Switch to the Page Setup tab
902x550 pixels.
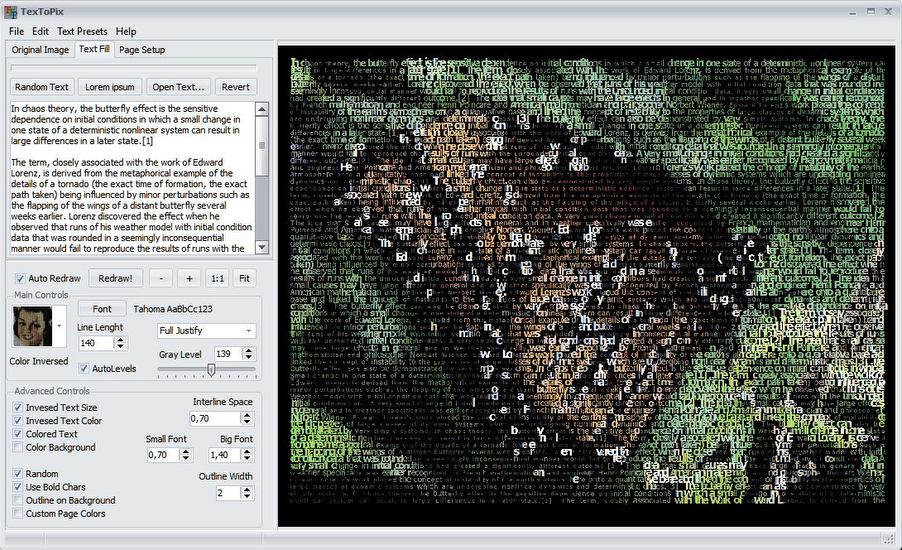(x=142, y=49)
